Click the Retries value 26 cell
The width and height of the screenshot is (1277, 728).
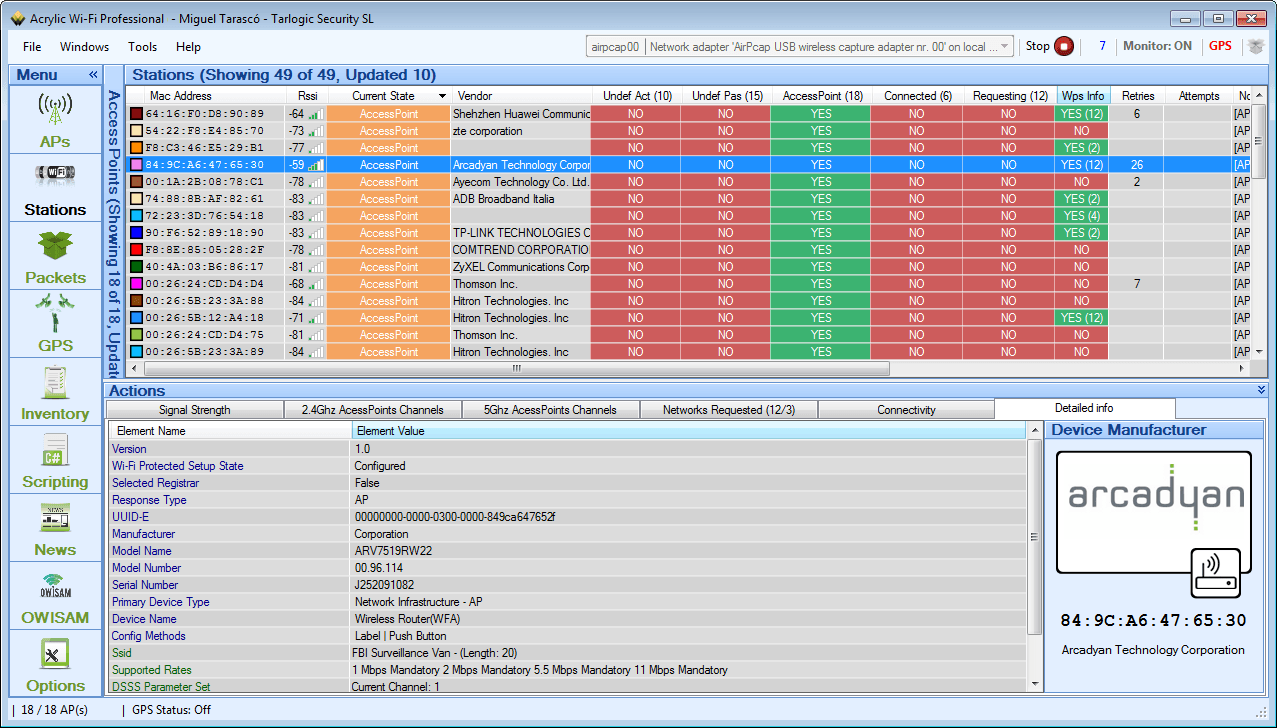coord(1137,165)
